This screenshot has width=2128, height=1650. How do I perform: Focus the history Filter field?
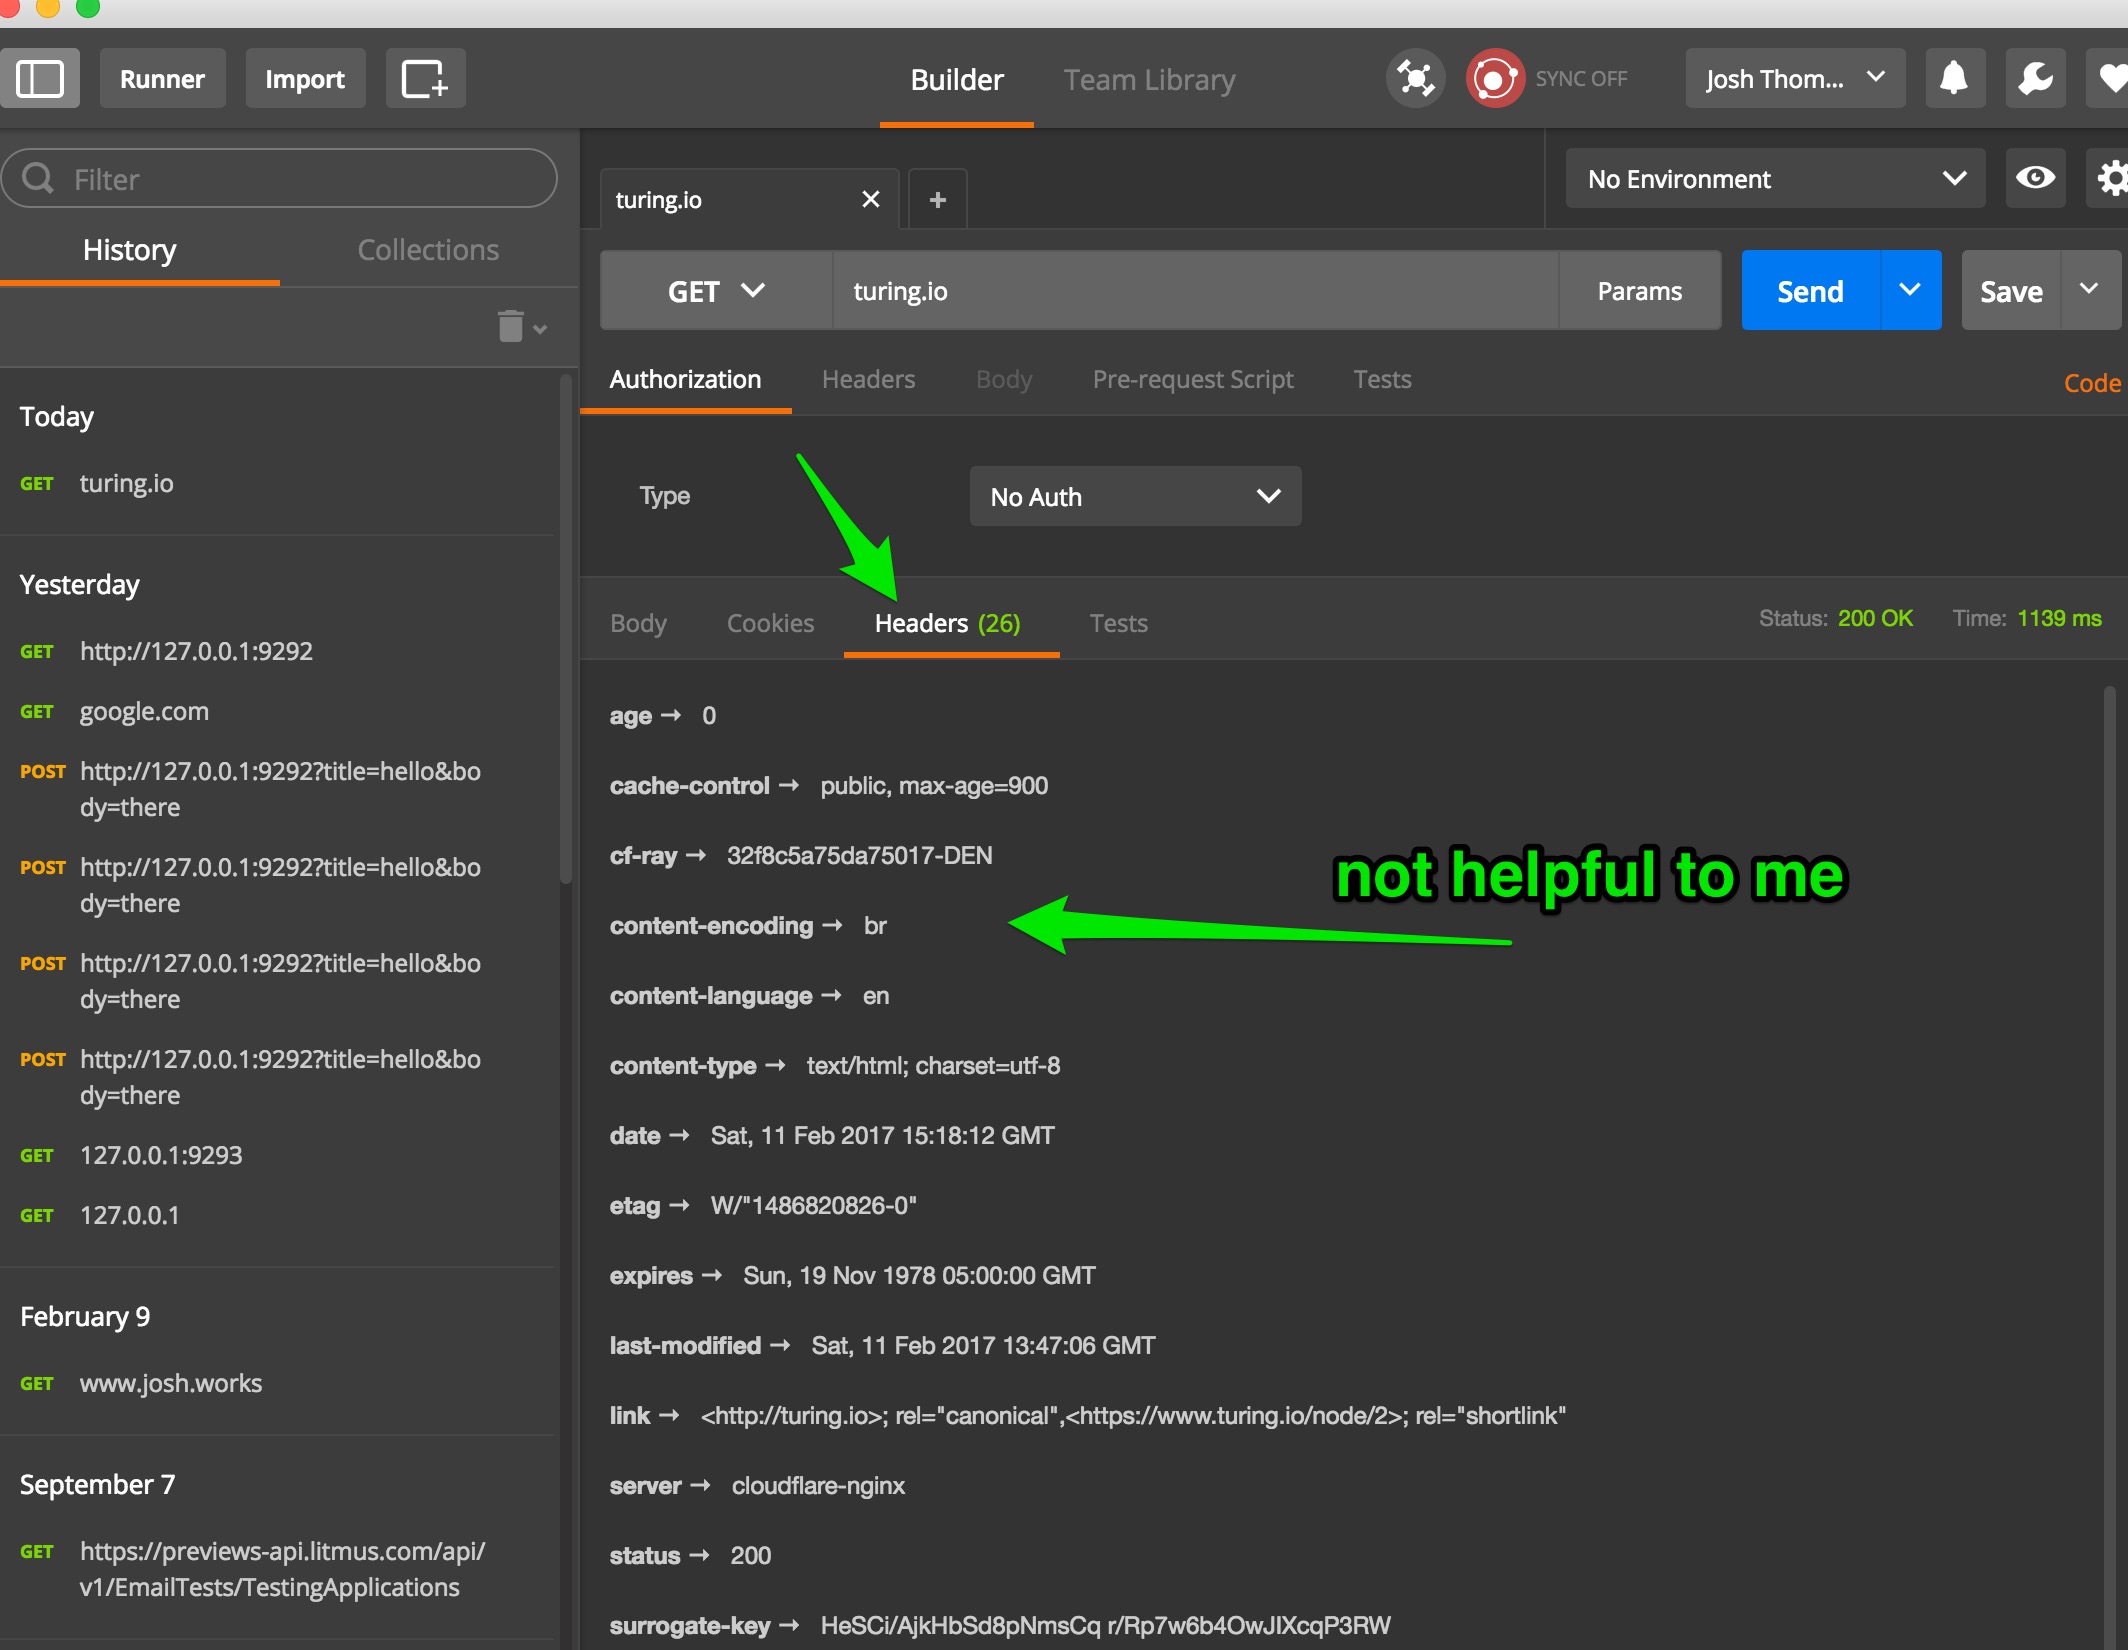pyautogui.click(x=279, y=179)
